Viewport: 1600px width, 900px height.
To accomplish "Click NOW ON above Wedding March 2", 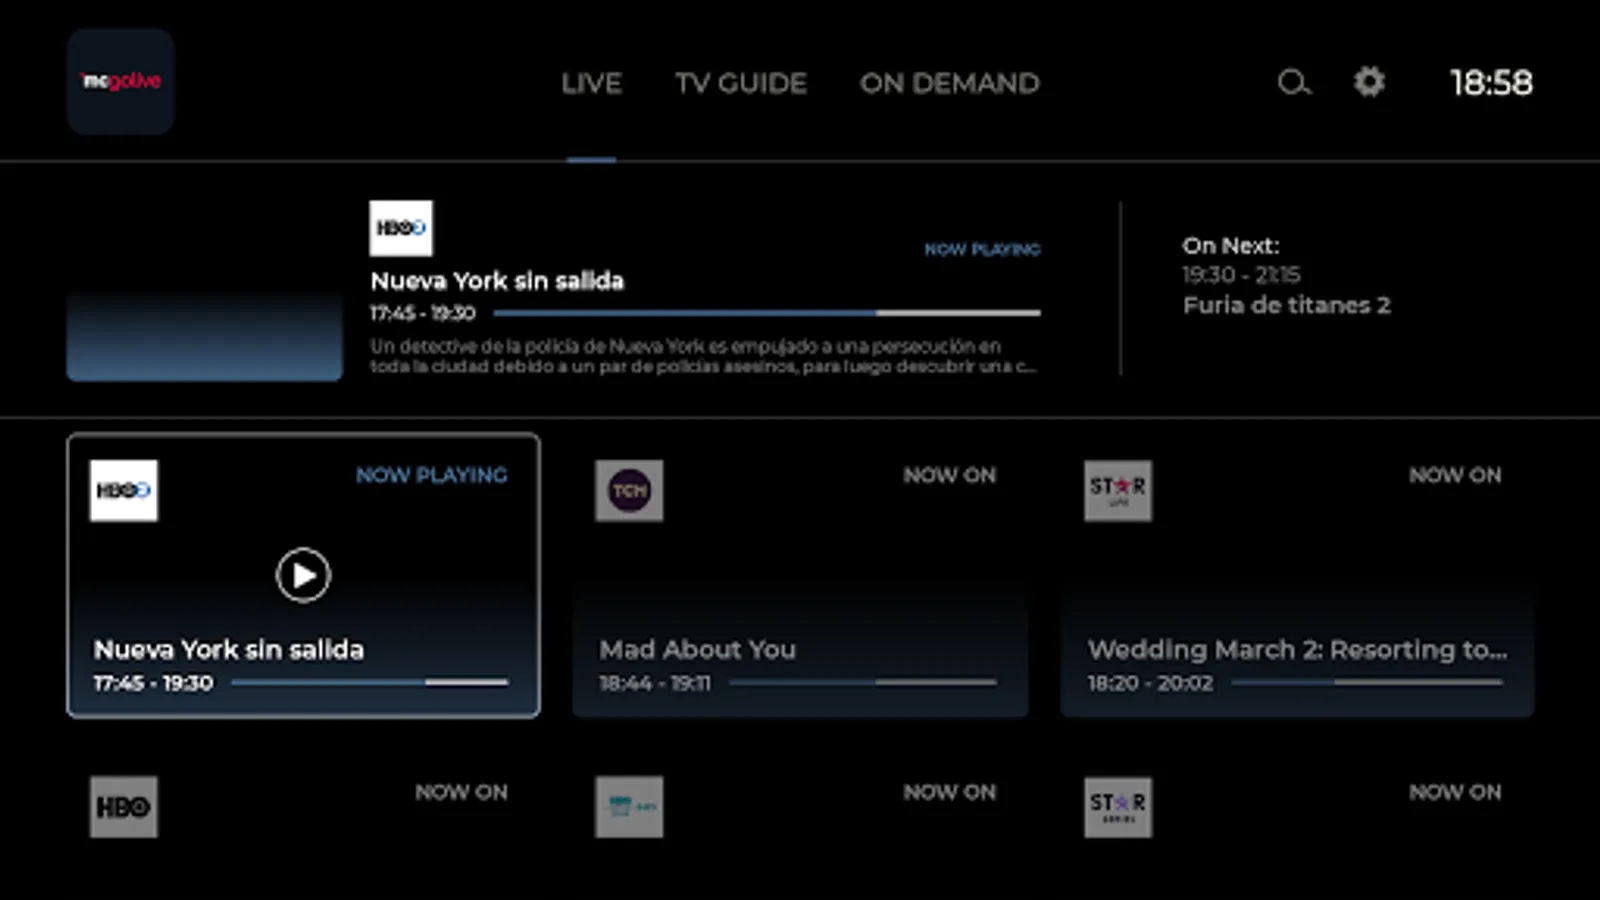I will pos(1455,475).
